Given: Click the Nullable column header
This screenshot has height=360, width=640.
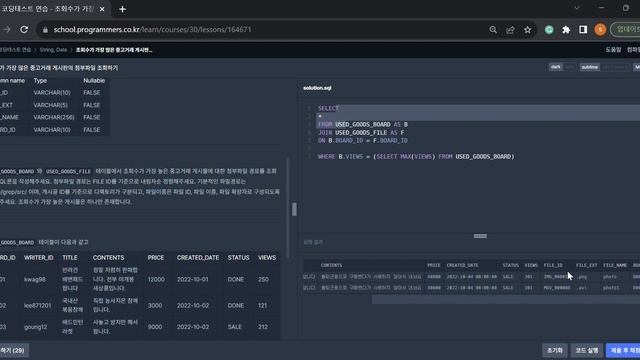Looking at the screenshot, I should [x=94, y=80].
